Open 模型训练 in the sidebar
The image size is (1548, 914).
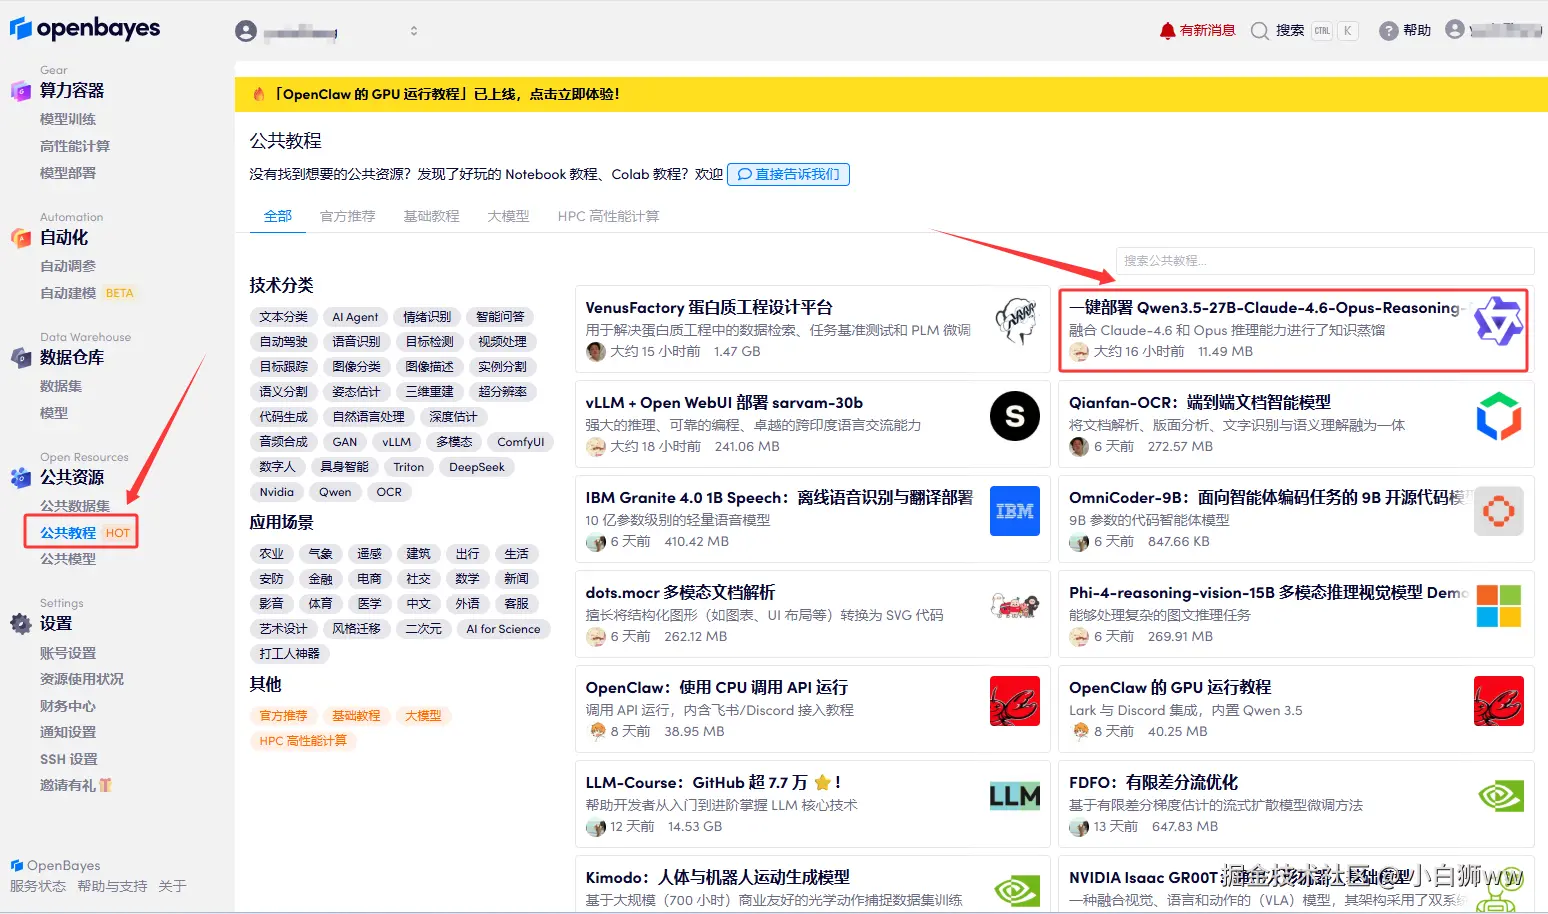point(68,119)
